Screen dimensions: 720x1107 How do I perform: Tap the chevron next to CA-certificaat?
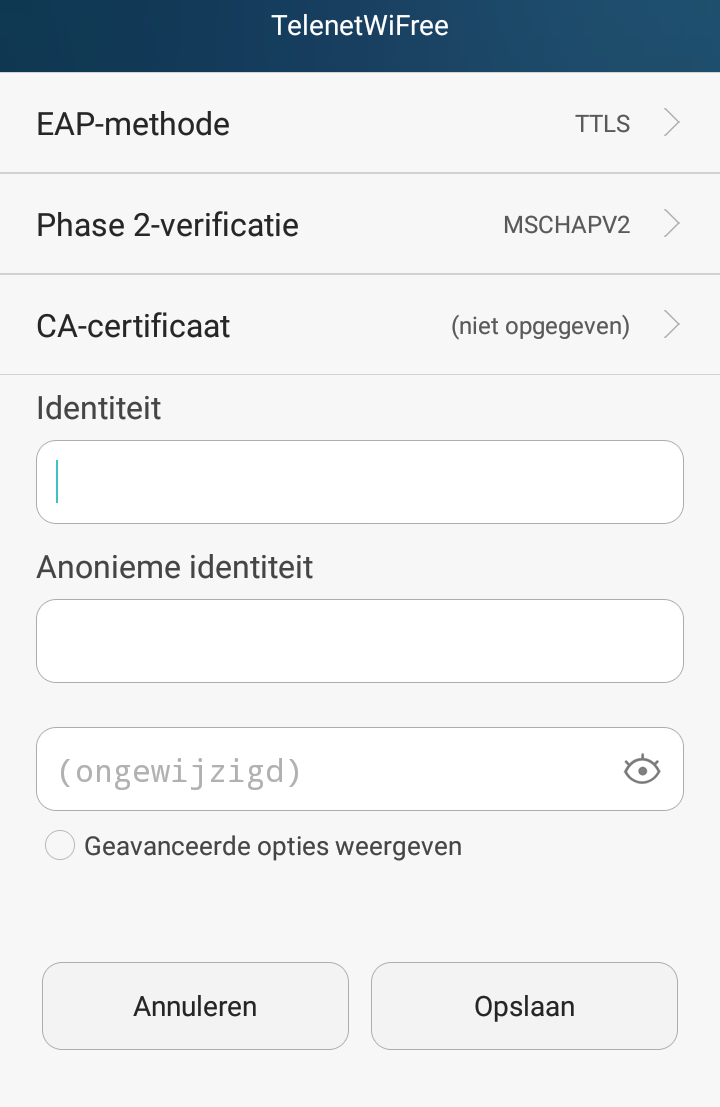pos(672,325)
